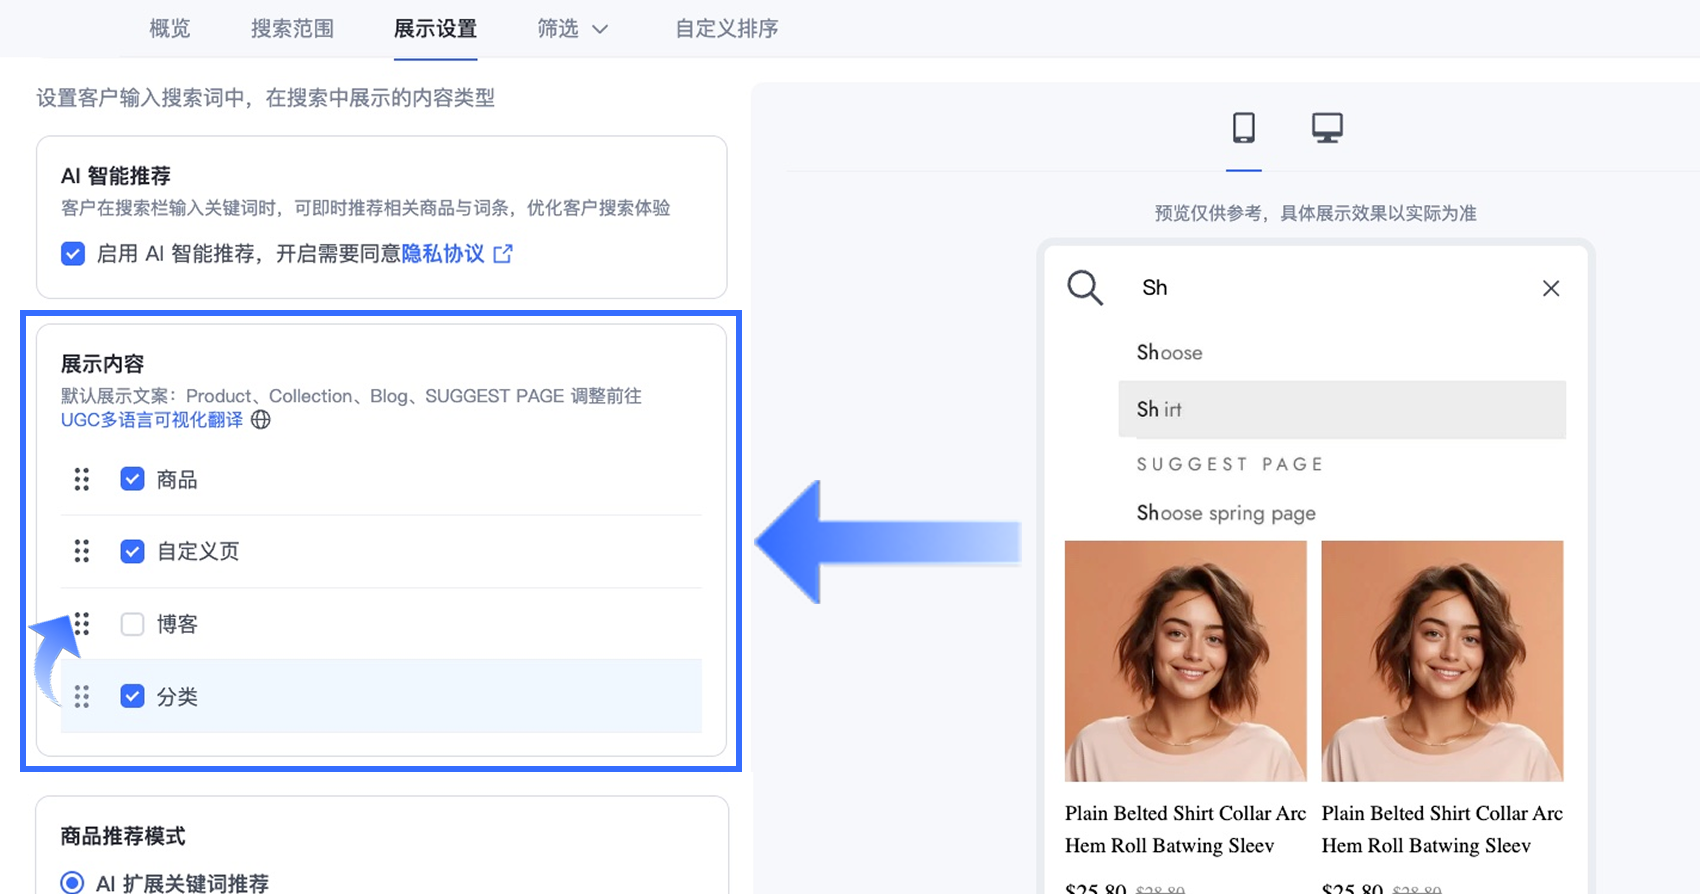Click the first product title Plain Belted Shirt
Image resolution: width=1700 pixels, height=894 pixels.
point(1186,829)
